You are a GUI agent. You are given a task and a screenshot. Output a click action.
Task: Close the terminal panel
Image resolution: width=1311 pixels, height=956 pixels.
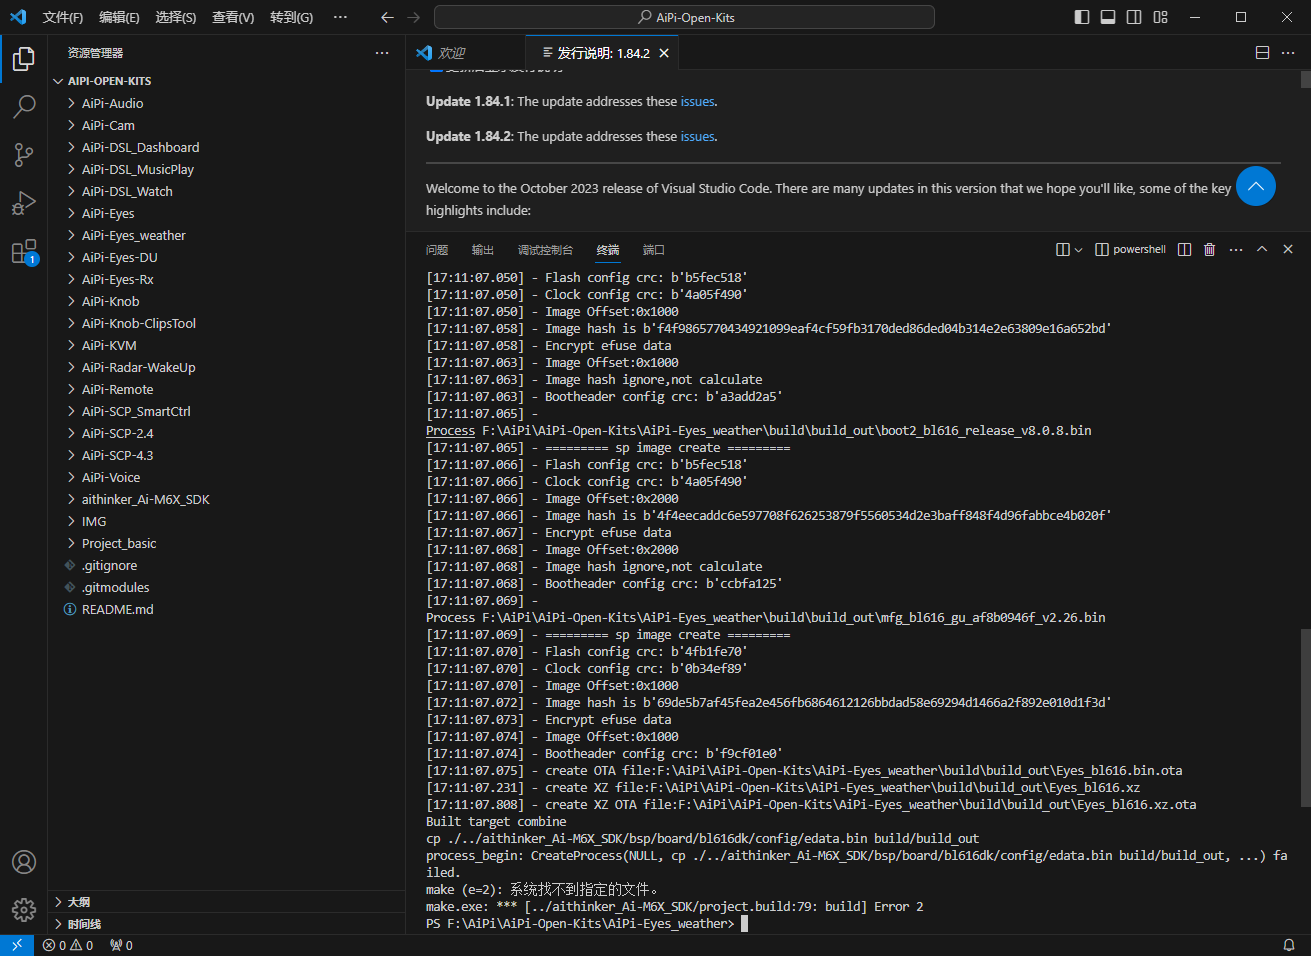pos(1288,249)
